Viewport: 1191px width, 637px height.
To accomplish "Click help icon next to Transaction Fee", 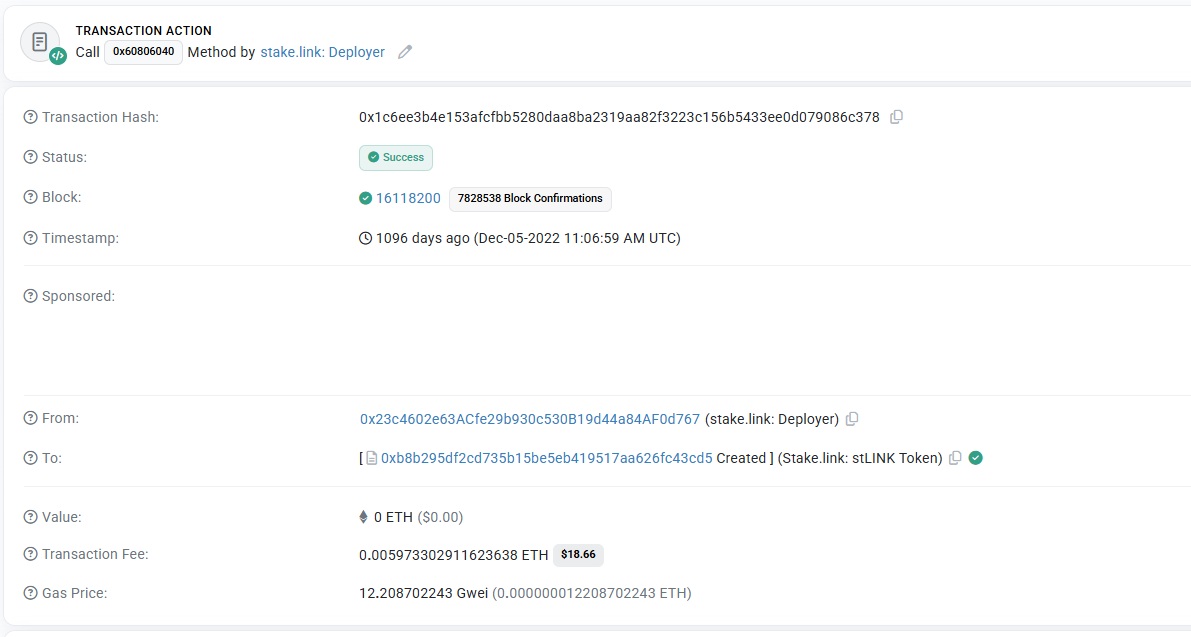I will 30,554.
